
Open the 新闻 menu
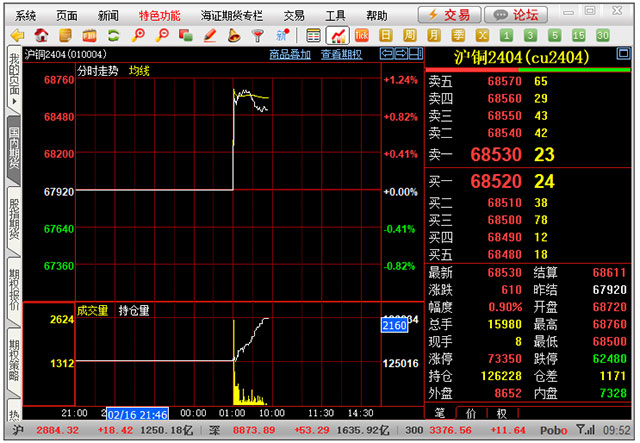(x=108, y=16)
